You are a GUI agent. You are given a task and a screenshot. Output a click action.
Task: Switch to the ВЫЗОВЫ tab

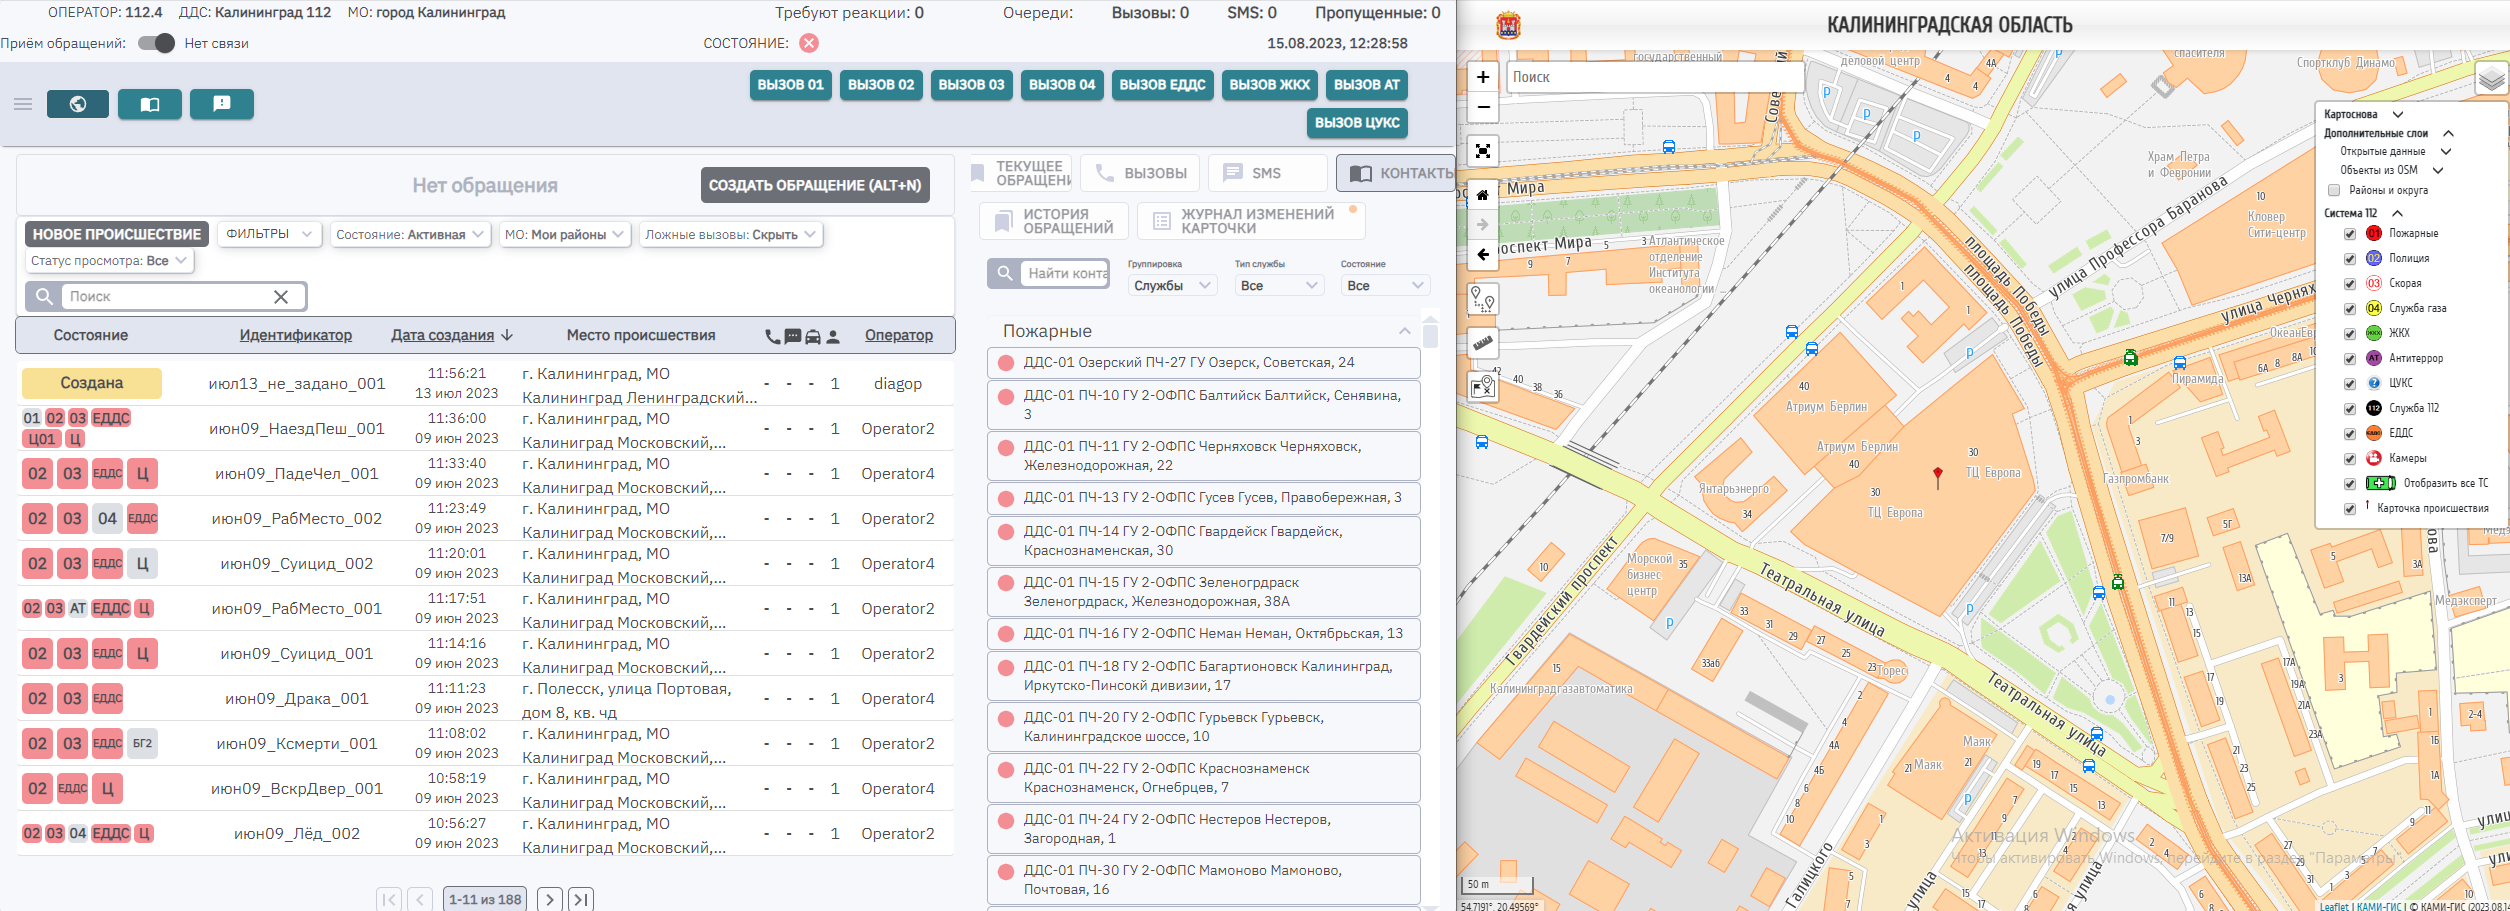pyautogui.click(x=1140, y=173)
